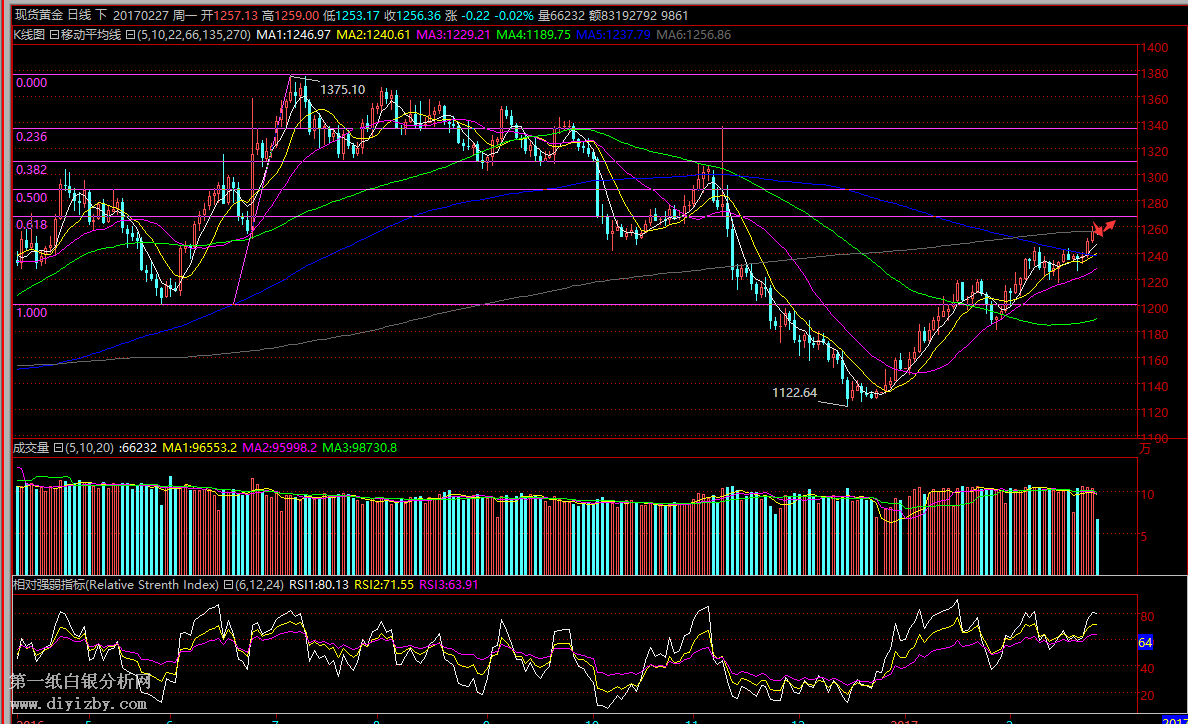Select the 1.000 Fibonacci level label
Screen dimensions: 1188x724
click(x=32, y=312)
